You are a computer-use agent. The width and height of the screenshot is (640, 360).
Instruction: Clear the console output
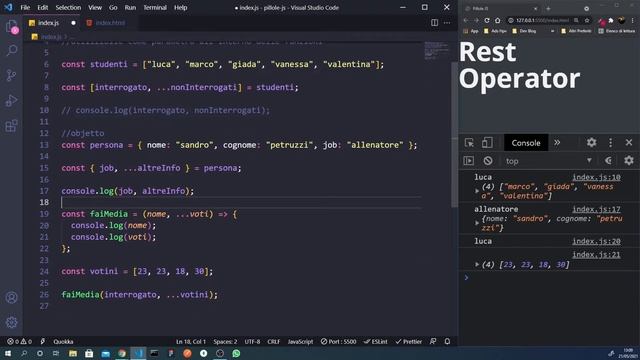click(x=488, y=161)
